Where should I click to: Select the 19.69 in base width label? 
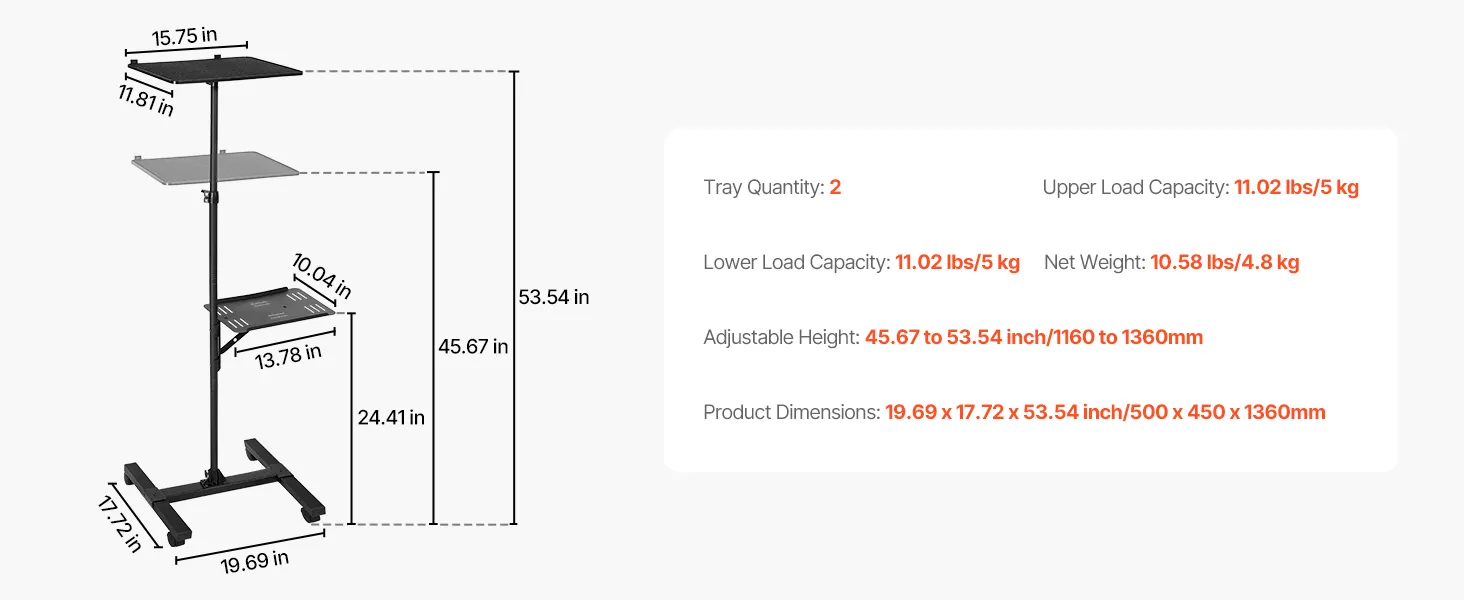tap(255, 562)
